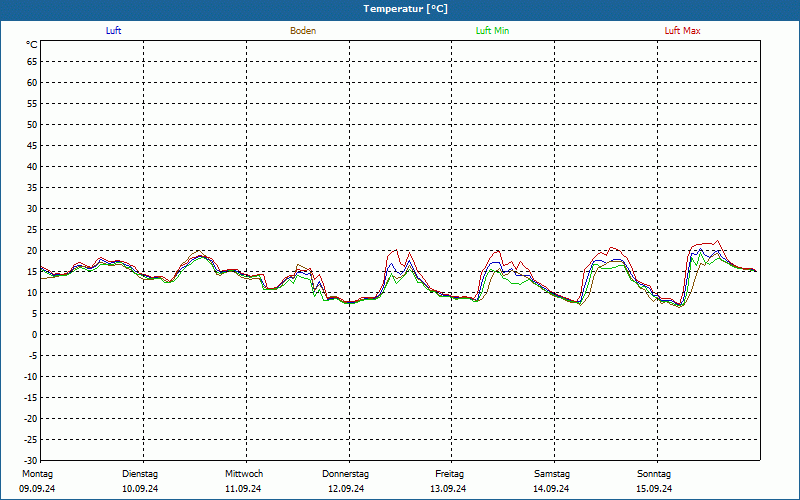Click the Sonntag day label
The width and height of the screenshot is (800, 500).
pyautogui.click(x=654, y=474)
